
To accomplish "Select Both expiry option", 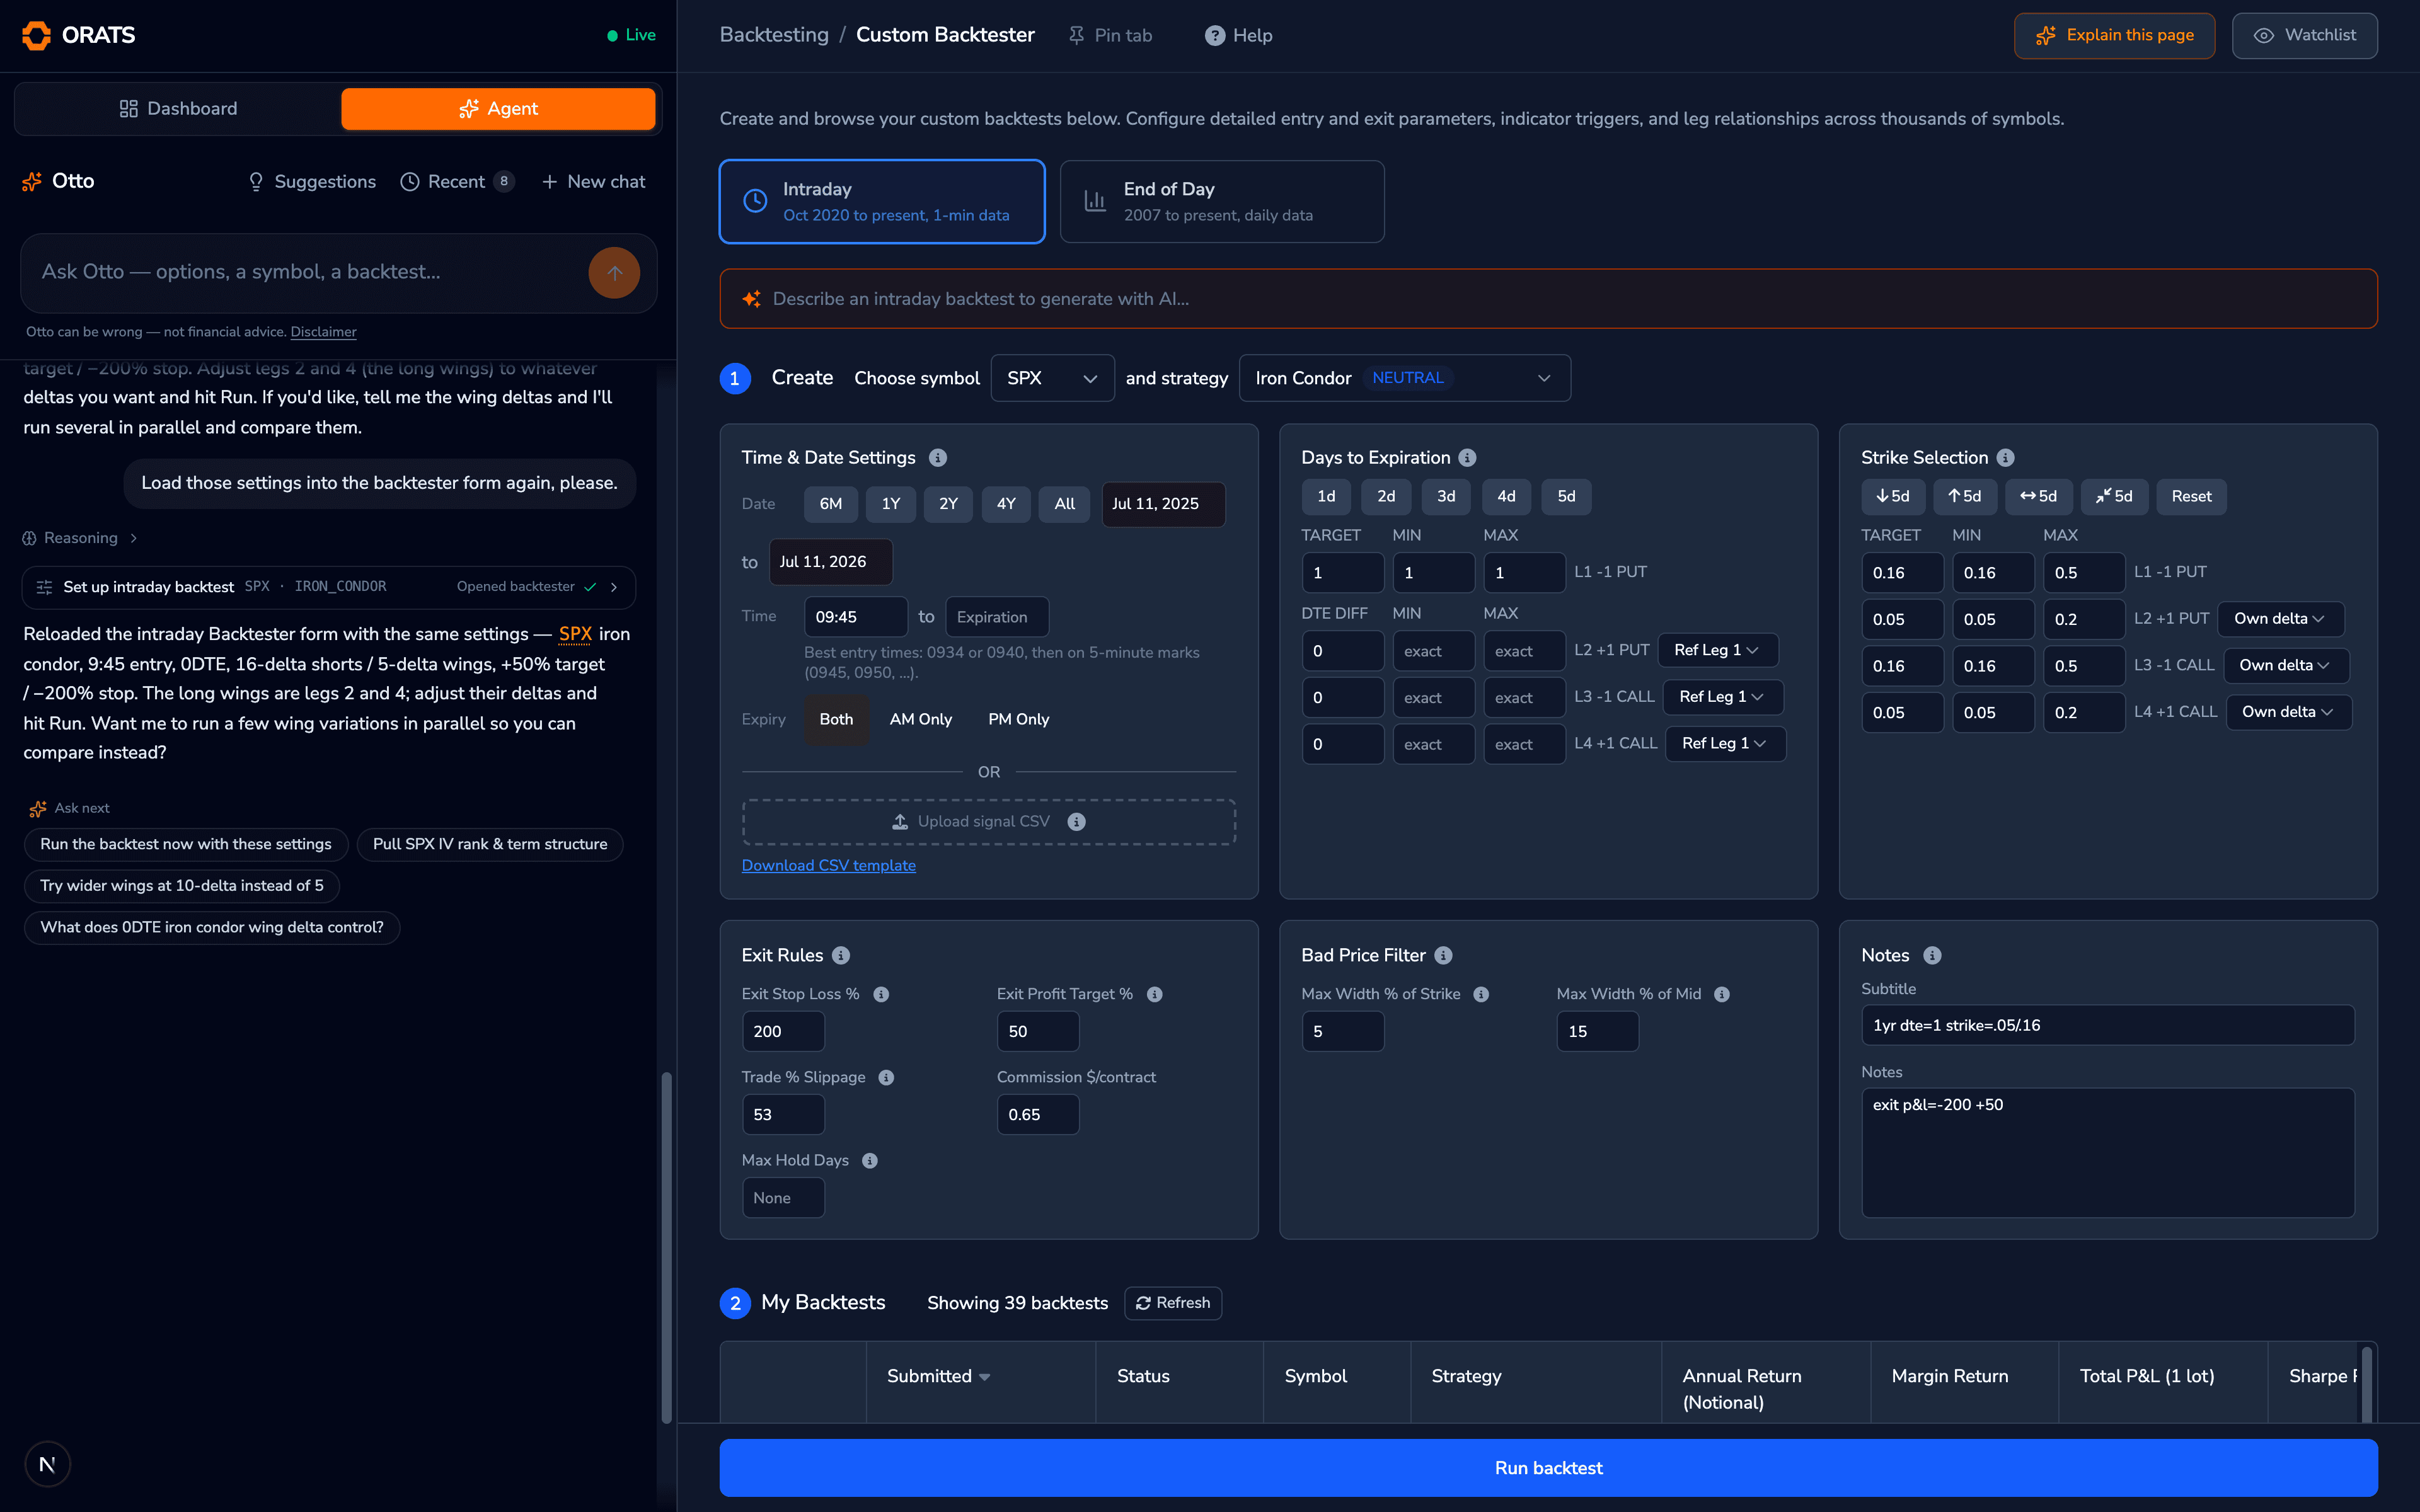I will [x=836, y=719].
